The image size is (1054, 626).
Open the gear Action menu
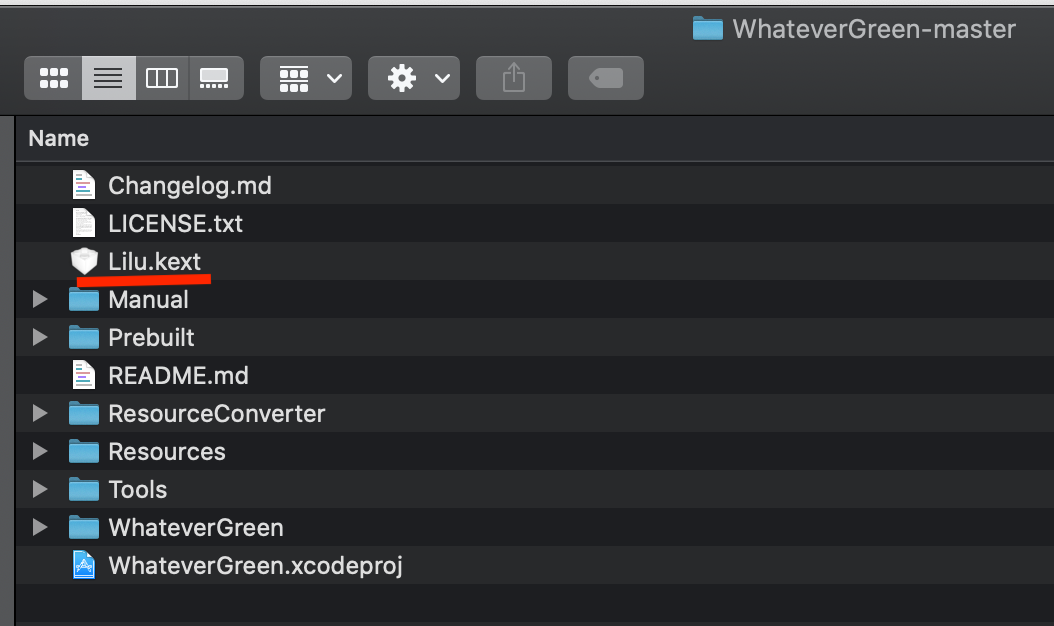pos(414,78)
